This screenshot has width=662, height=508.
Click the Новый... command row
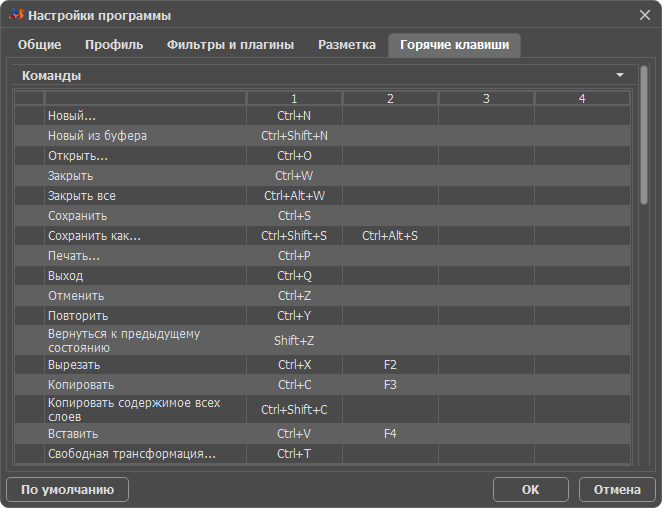point(323,116)
